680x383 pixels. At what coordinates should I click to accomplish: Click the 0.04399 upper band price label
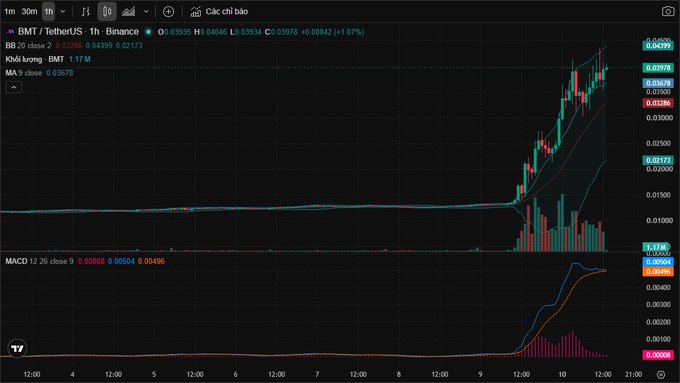[x=658, y=46]
